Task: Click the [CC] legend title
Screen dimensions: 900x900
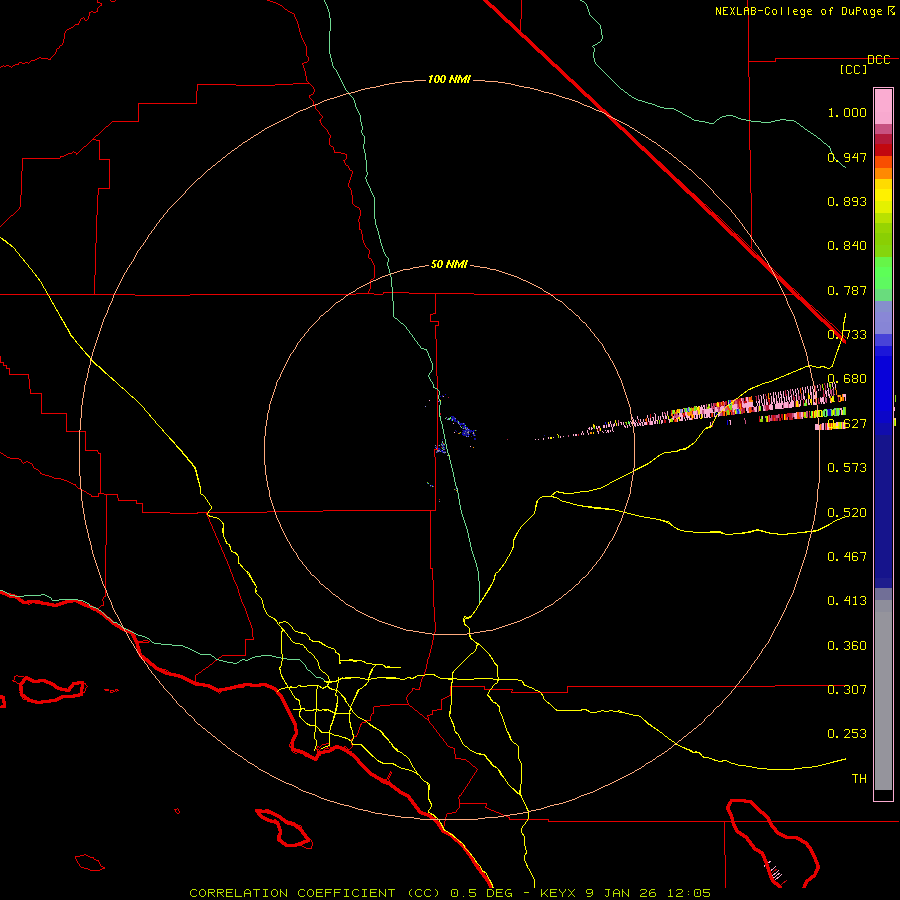Action: pos(854,69)
